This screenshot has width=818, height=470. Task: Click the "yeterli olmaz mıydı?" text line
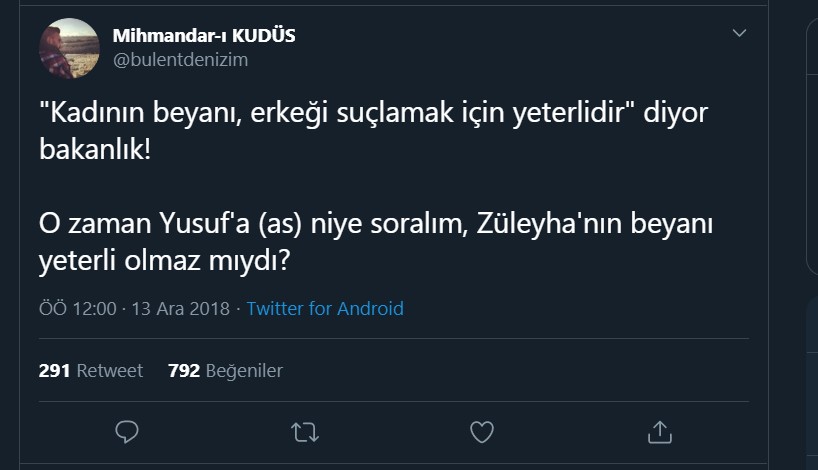pos(165,261)
